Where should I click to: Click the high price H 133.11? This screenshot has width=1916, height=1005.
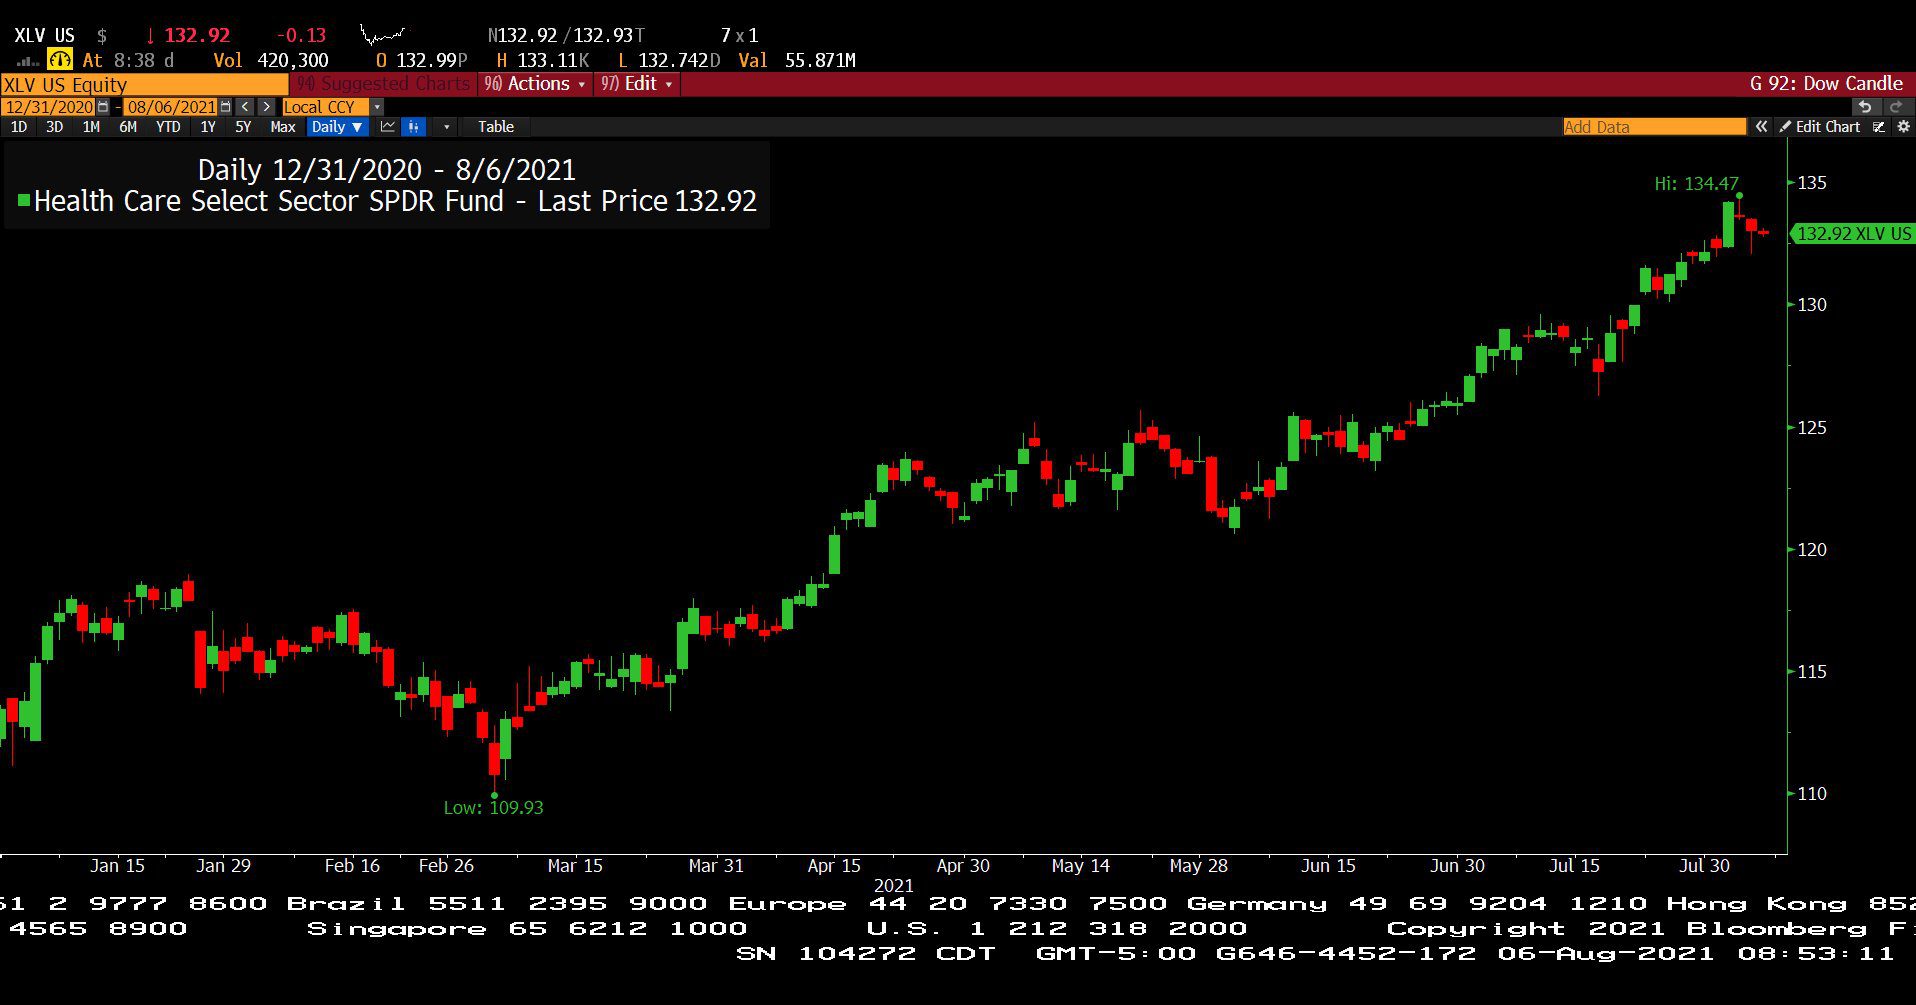pyautogui.click(x=542, y=60)
